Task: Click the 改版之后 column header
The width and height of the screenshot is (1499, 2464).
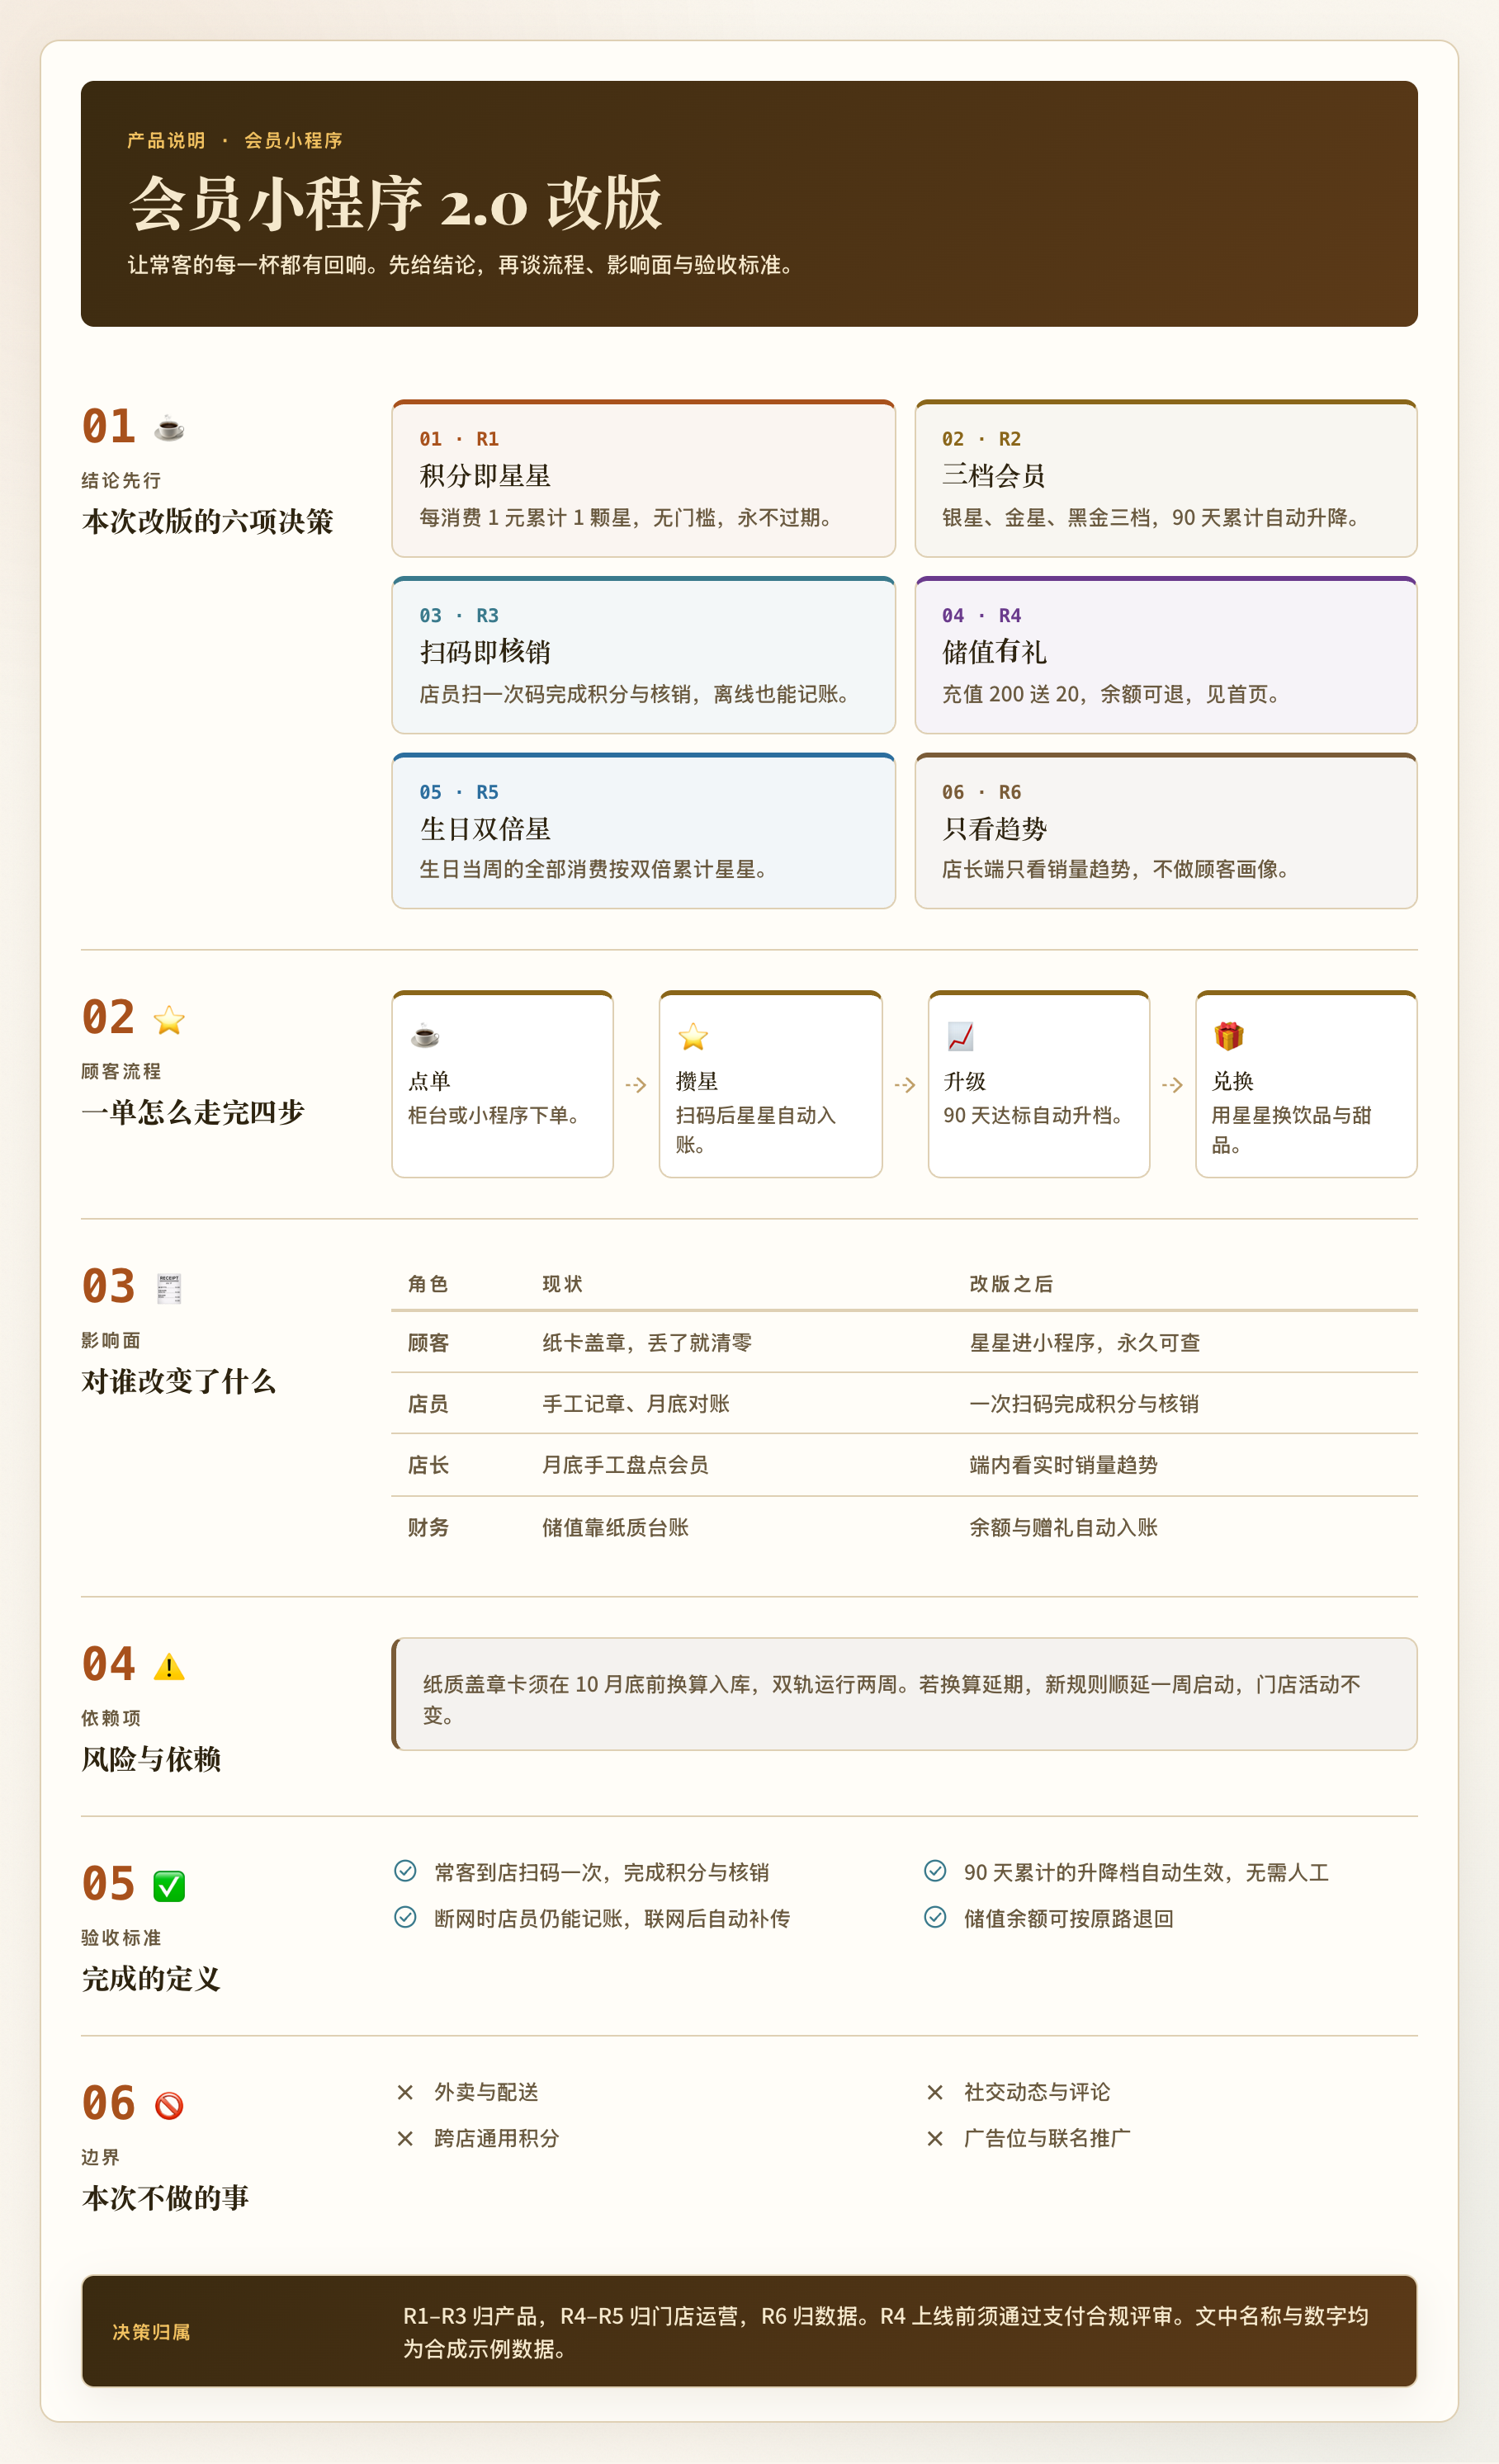Action: (1011, 1284)
